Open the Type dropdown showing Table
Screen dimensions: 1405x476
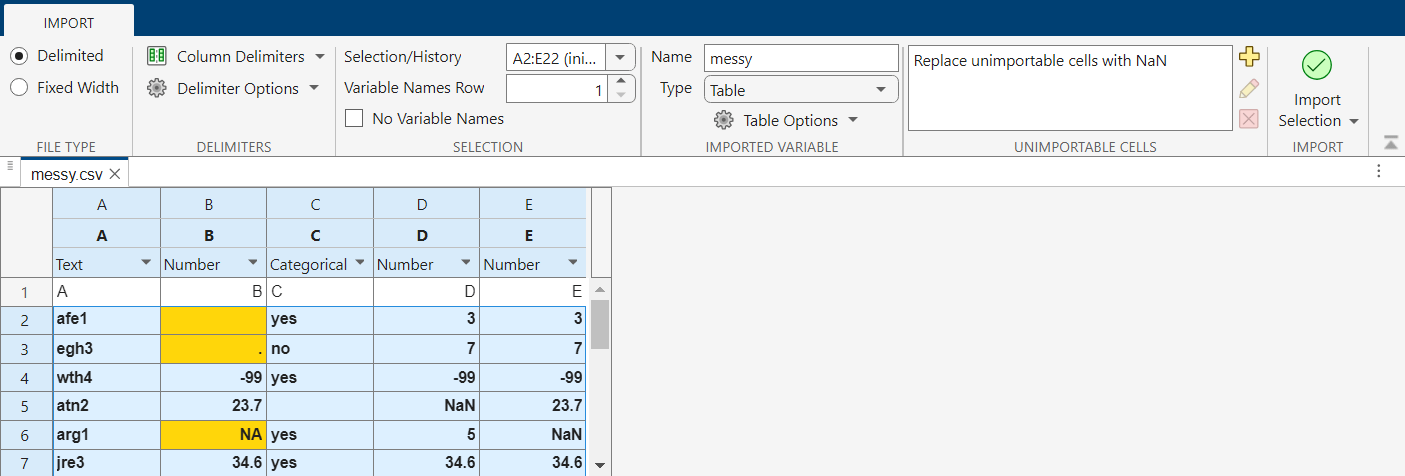point(801,90)
